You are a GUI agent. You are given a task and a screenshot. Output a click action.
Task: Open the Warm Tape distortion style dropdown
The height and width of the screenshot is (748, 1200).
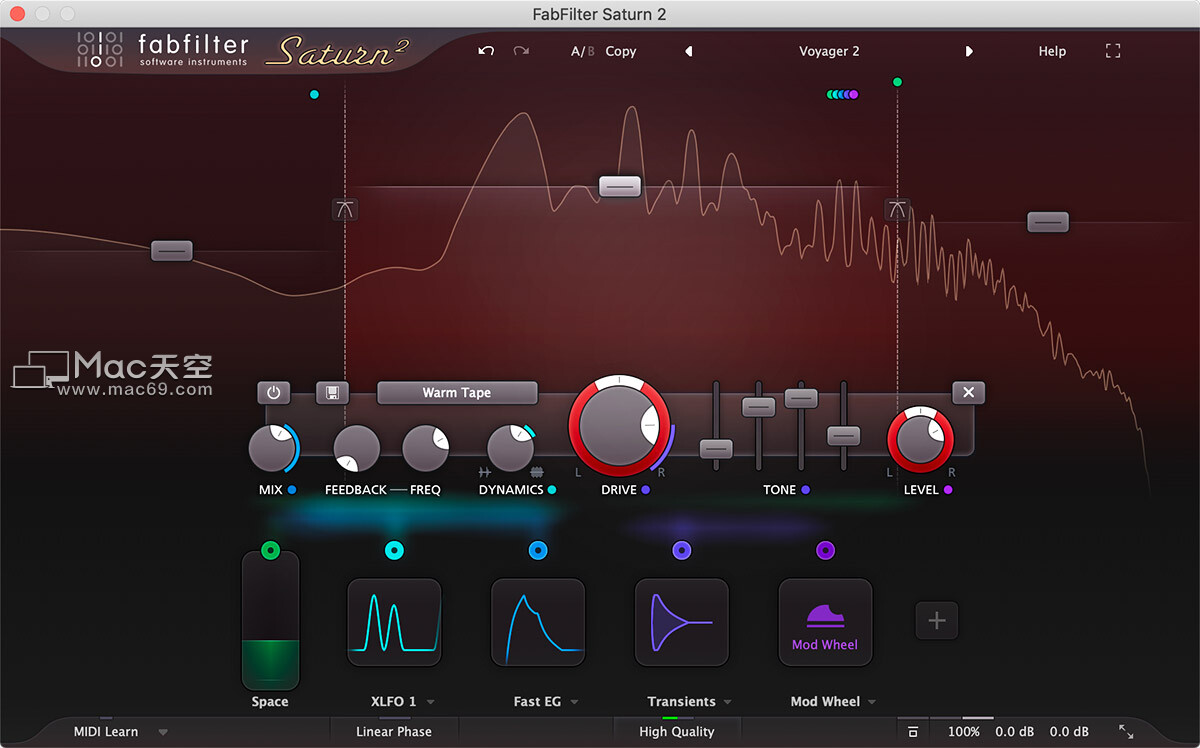pos(457,392)
